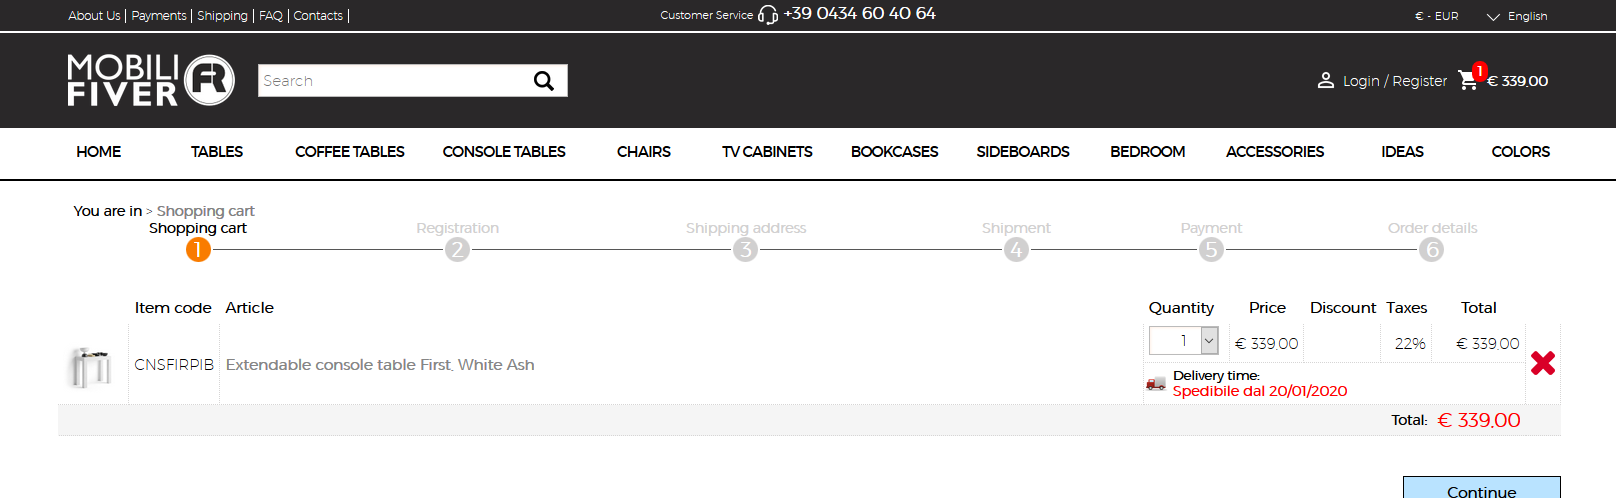This screenshot has height=498, width=1616.
Task: Click step 6 Order details circle
Action: (1432, 249)
